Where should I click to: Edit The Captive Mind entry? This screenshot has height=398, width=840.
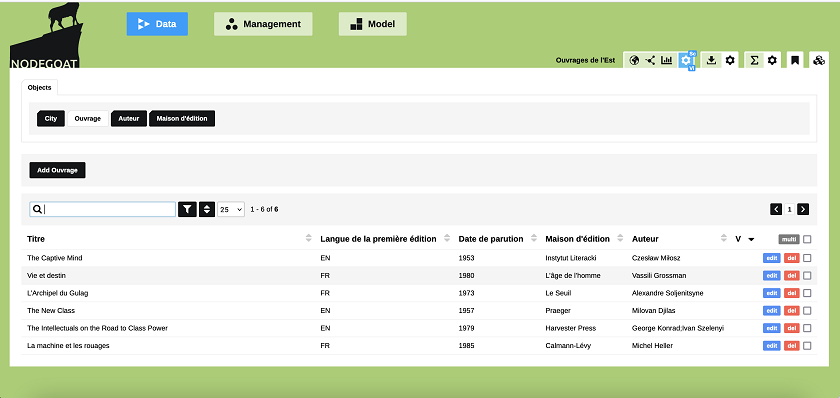click(x=772, y=258)
